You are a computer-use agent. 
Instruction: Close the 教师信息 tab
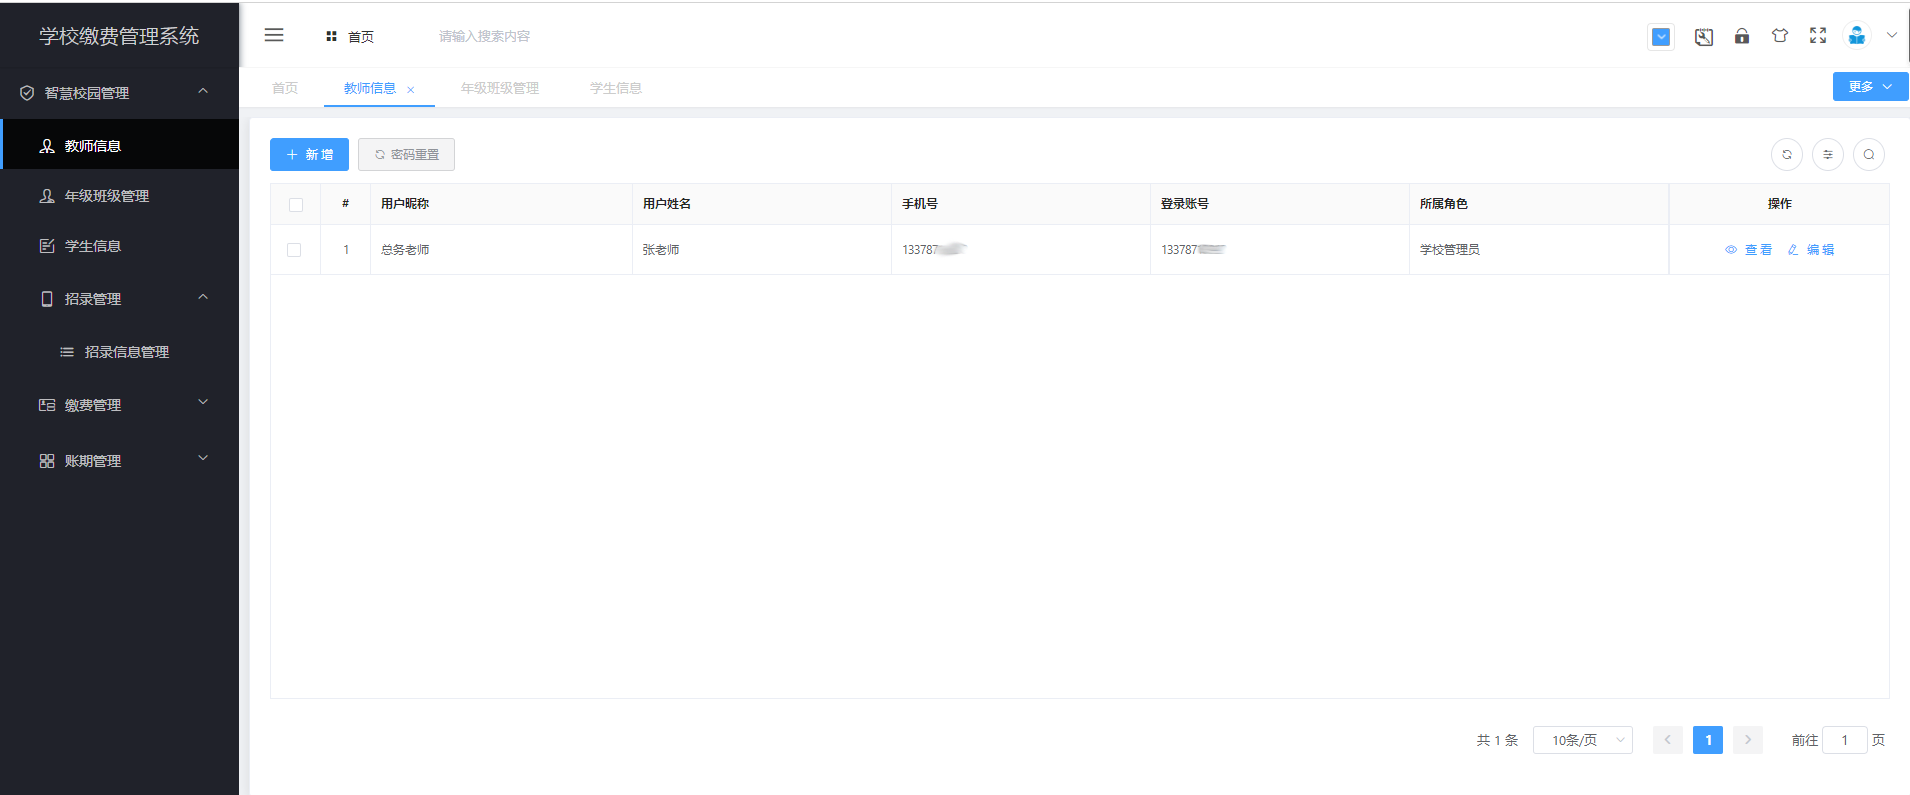(411, 90)
